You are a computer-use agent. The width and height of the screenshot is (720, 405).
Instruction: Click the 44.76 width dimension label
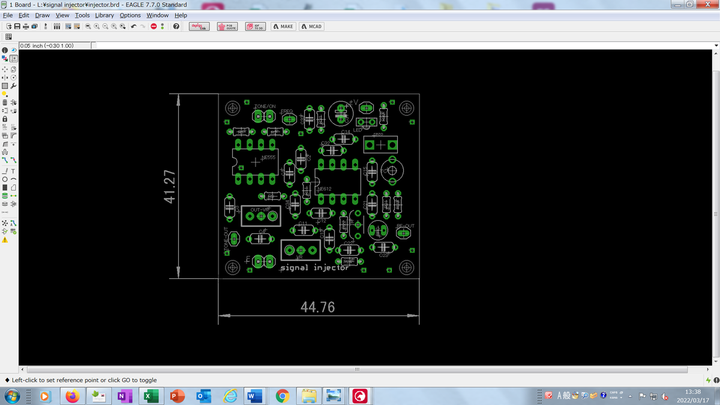click(317, 307)
